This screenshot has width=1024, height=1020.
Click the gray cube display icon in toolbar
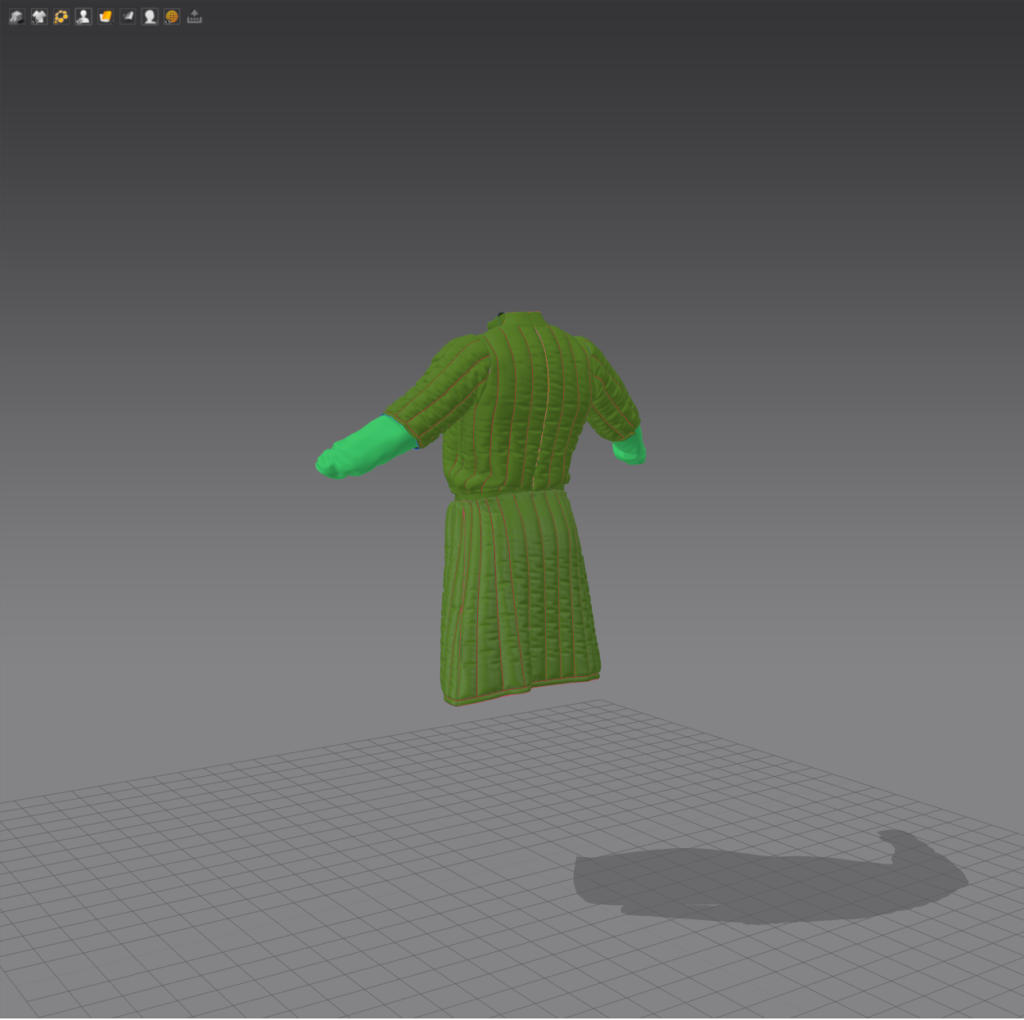click(x=17, y=17)
